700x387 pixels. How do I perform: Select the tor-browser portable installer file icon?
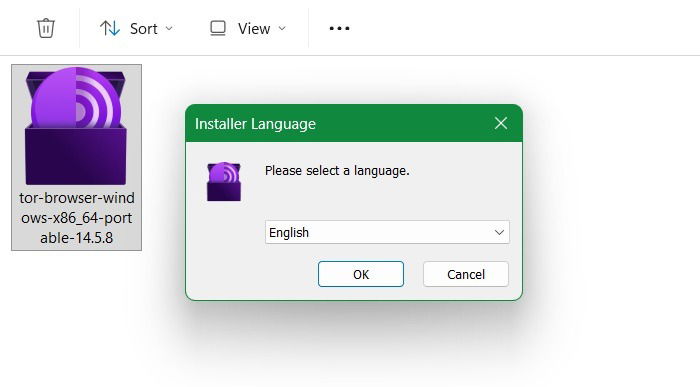(76, 126)
